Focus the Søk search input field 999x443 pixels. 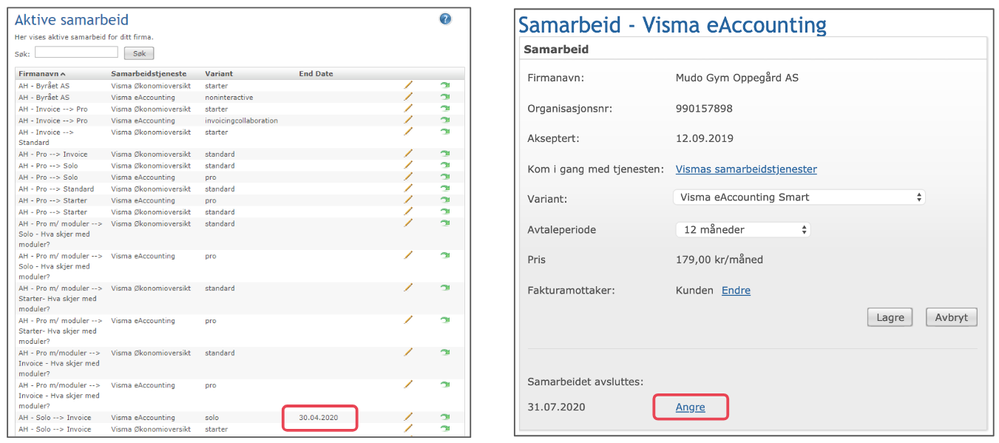tap(76, 52)
